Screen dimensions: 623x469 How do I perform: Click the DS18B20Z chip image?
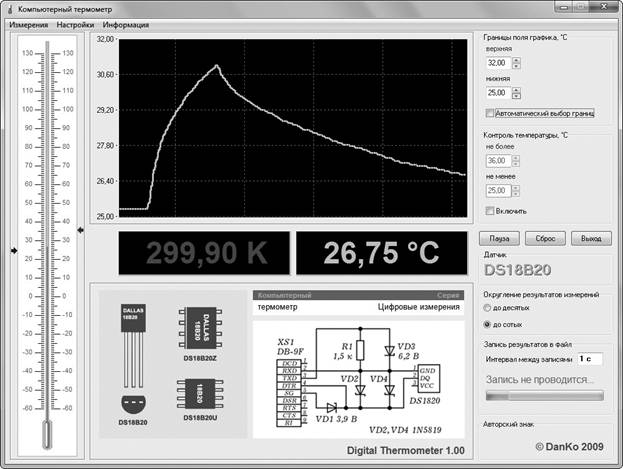tap(200, 328)
